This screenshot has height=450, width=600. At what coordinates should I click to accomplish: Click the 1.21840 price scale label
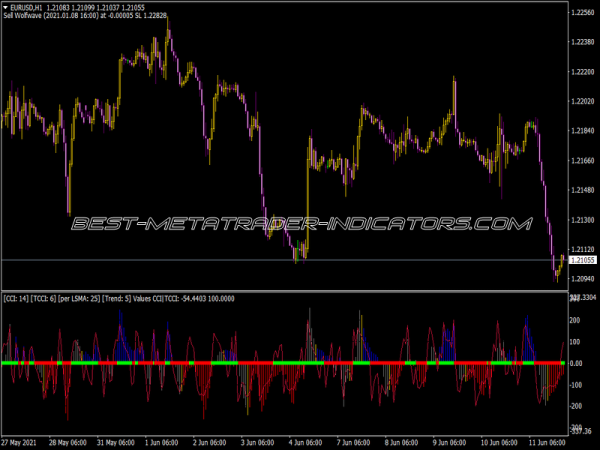tap(583, 131)
